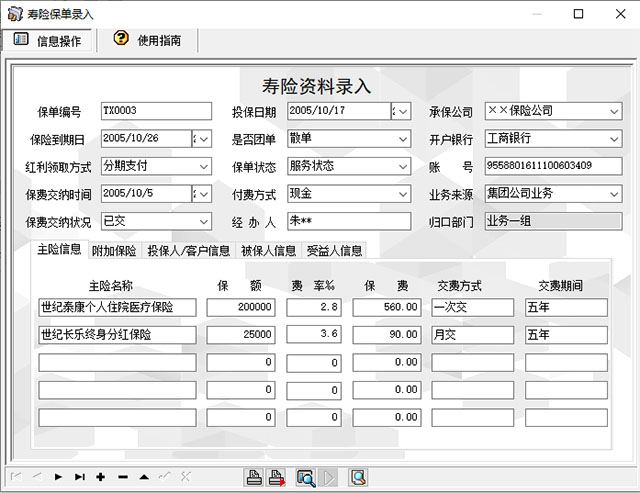Go to first record navigation arrow
This screenshot has width=640, height=493.
click(16, 477)
